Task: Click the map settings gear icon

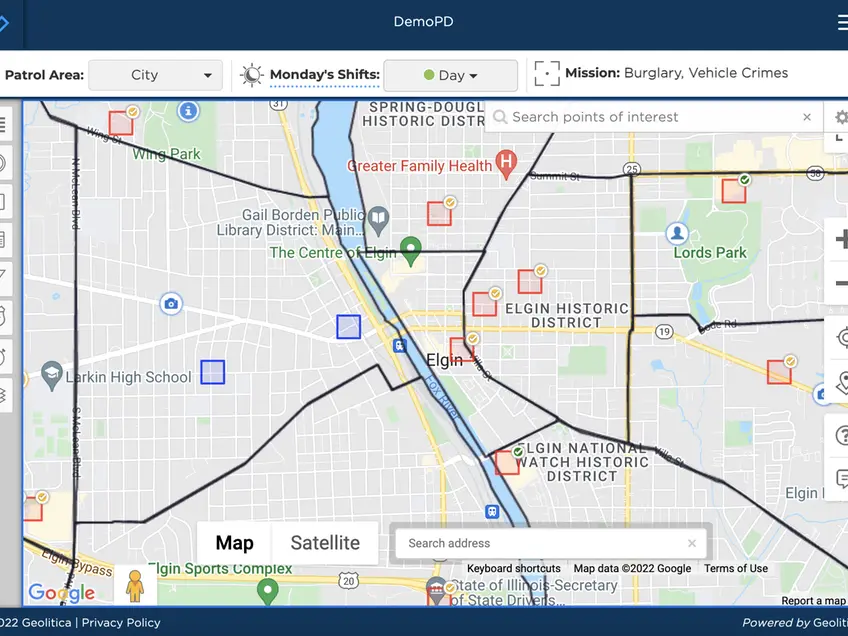Action: click(841, 118)
